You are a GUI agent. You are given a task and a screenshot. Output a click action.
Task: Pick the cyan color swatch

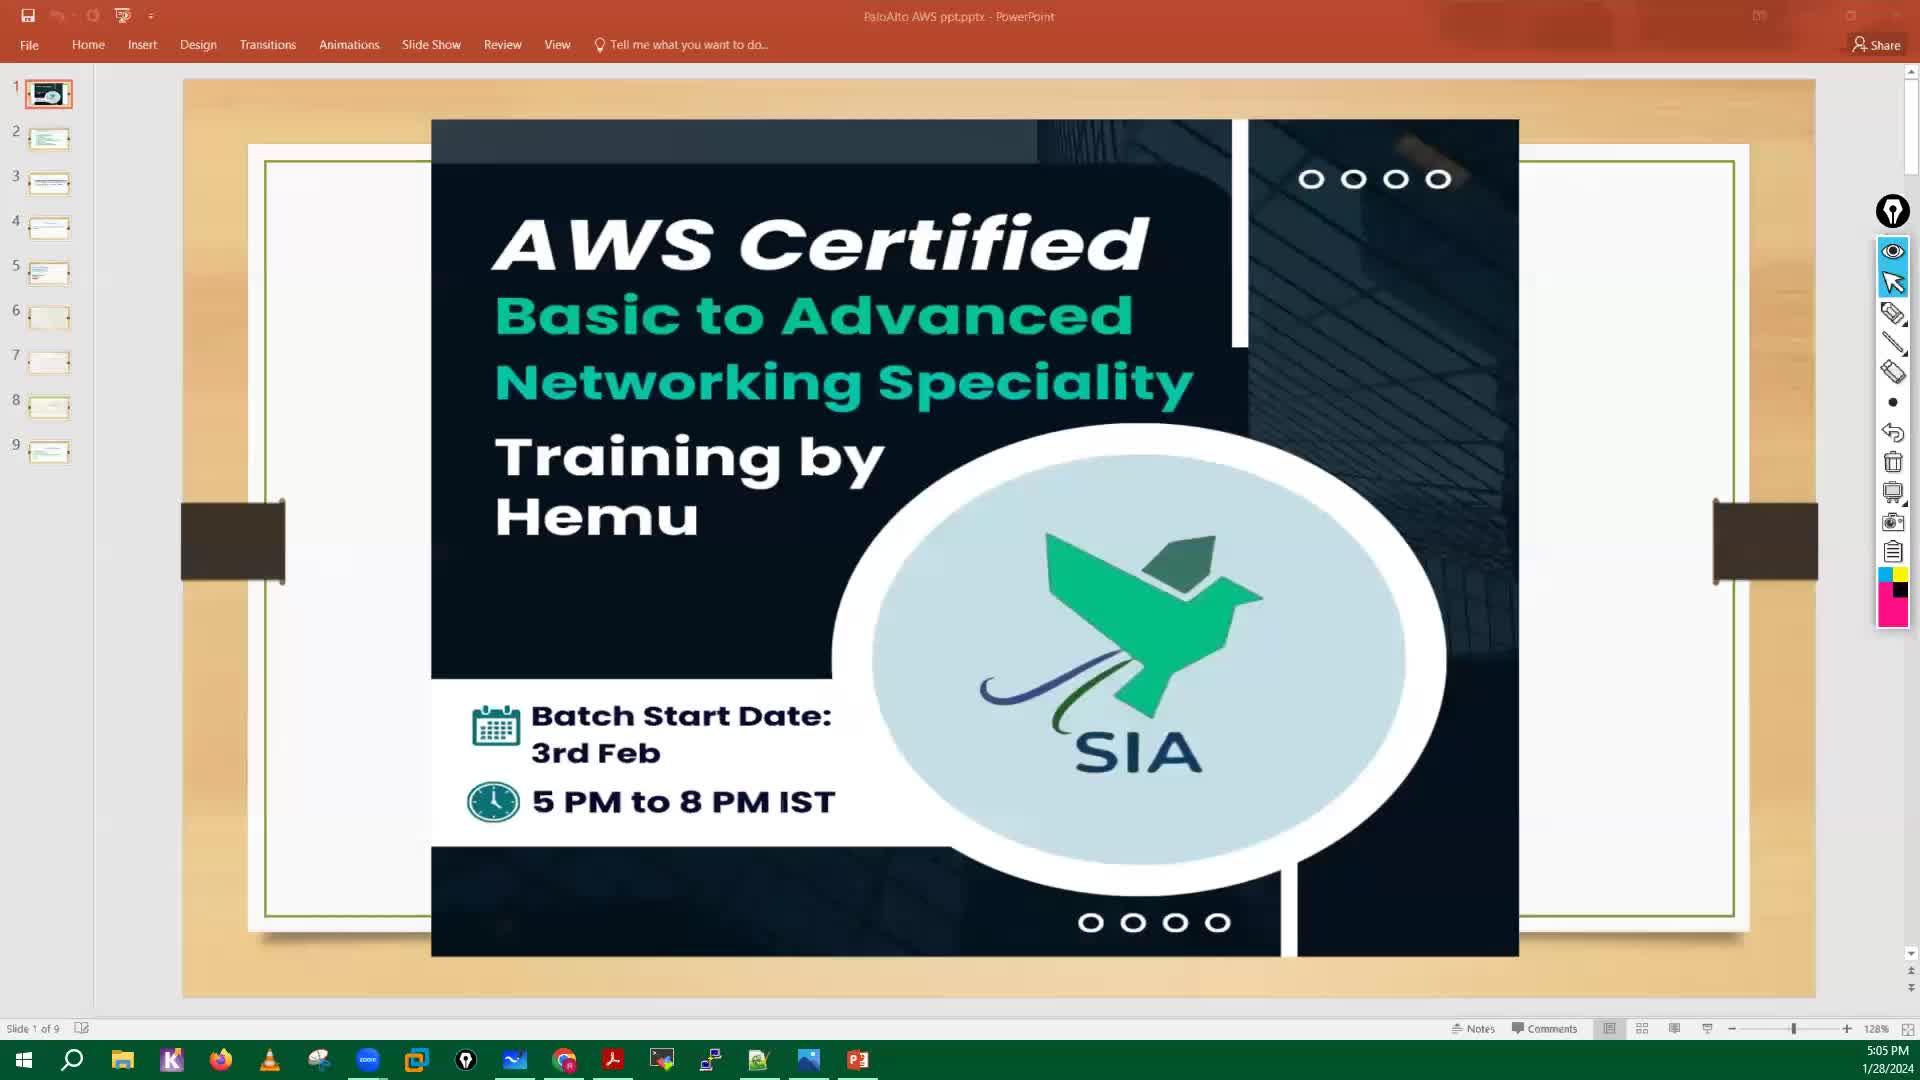1885,575
